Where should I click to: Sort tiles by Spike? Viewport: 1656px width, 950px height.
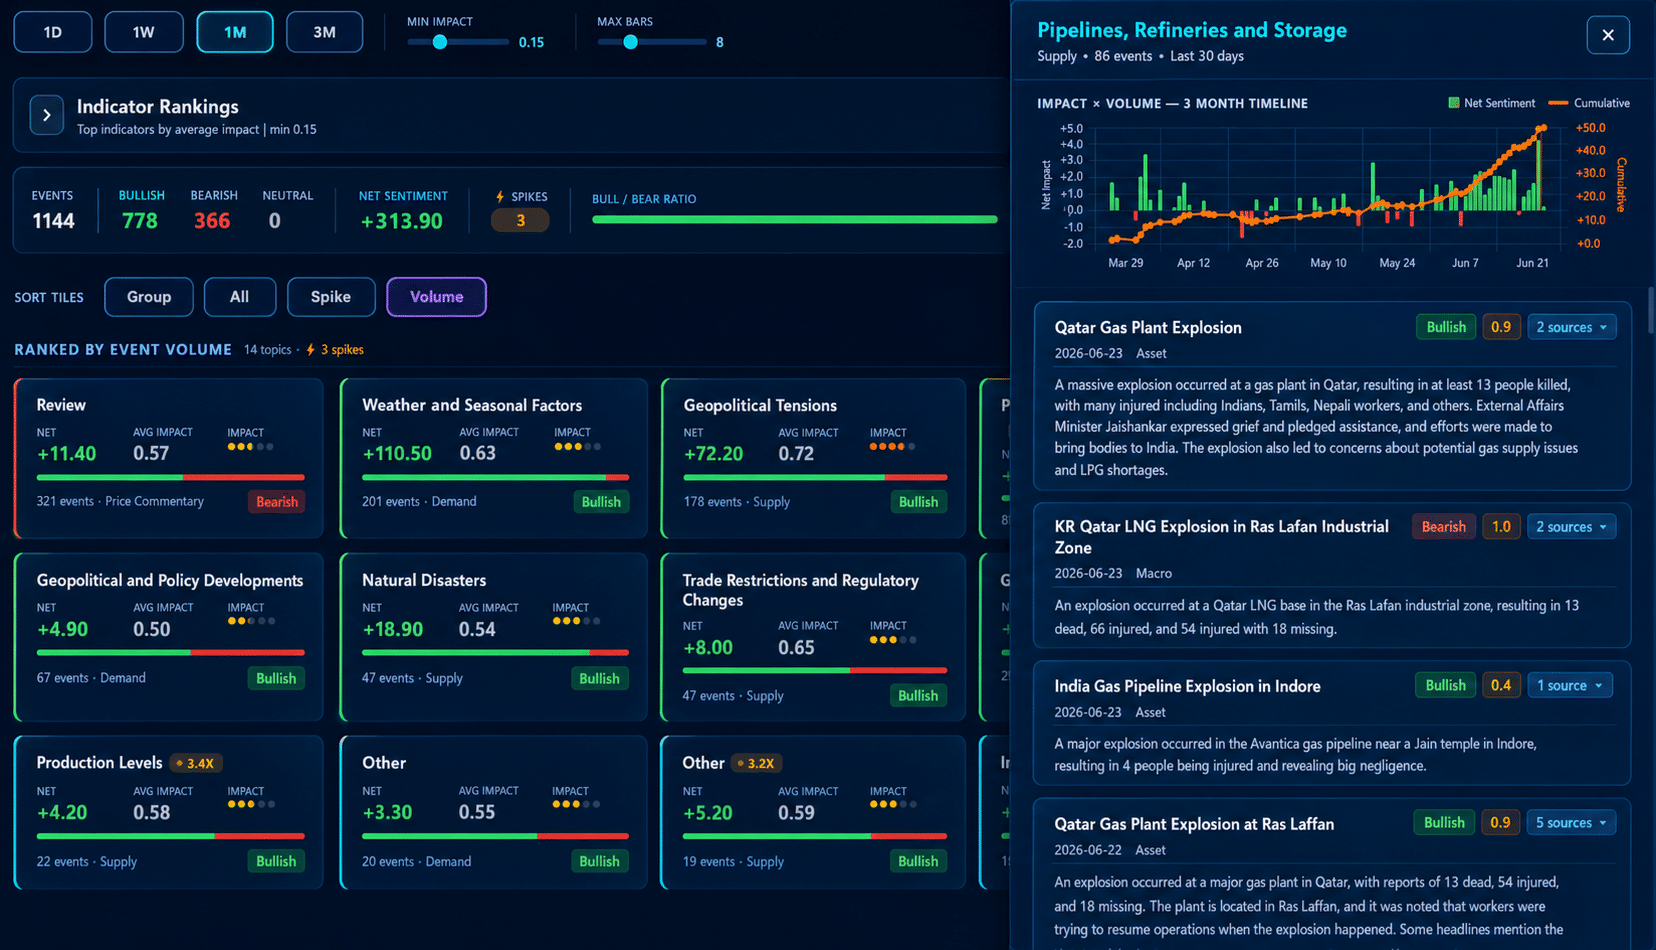pyautogui.click(x=331, y=297)
